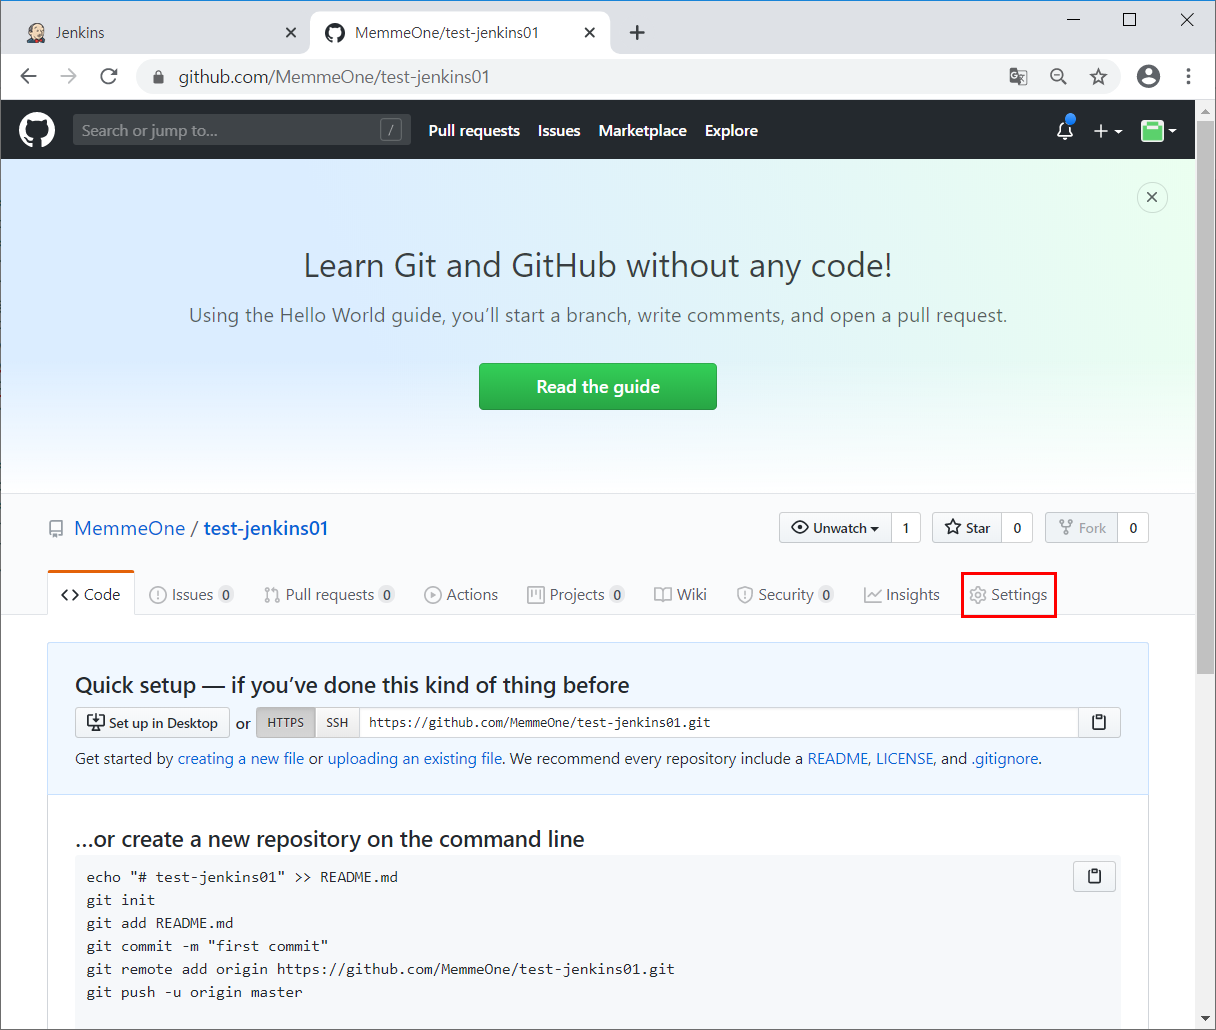Open Pull requests in top navigation

pos(474,131)
